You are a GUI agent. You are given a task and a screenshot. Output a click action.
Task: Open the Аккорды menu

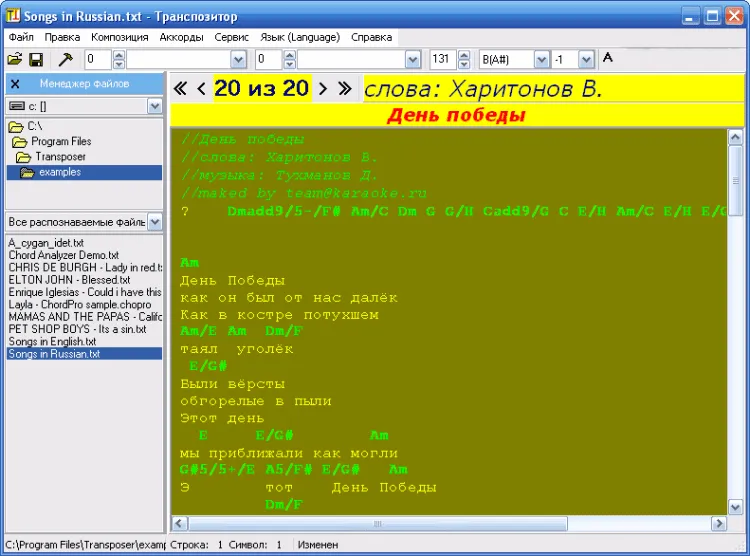(181, 37)
